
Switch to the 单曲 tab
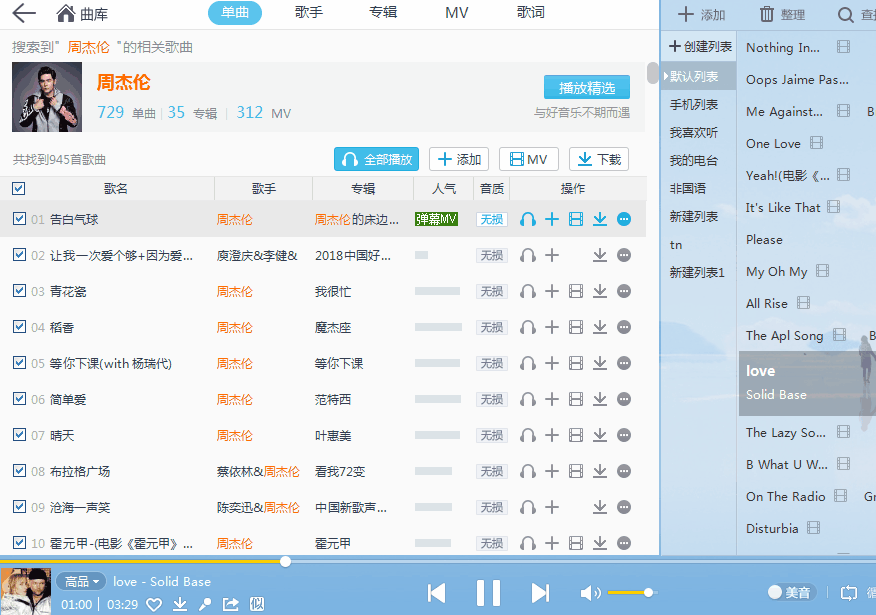click(x=235, y=12)
